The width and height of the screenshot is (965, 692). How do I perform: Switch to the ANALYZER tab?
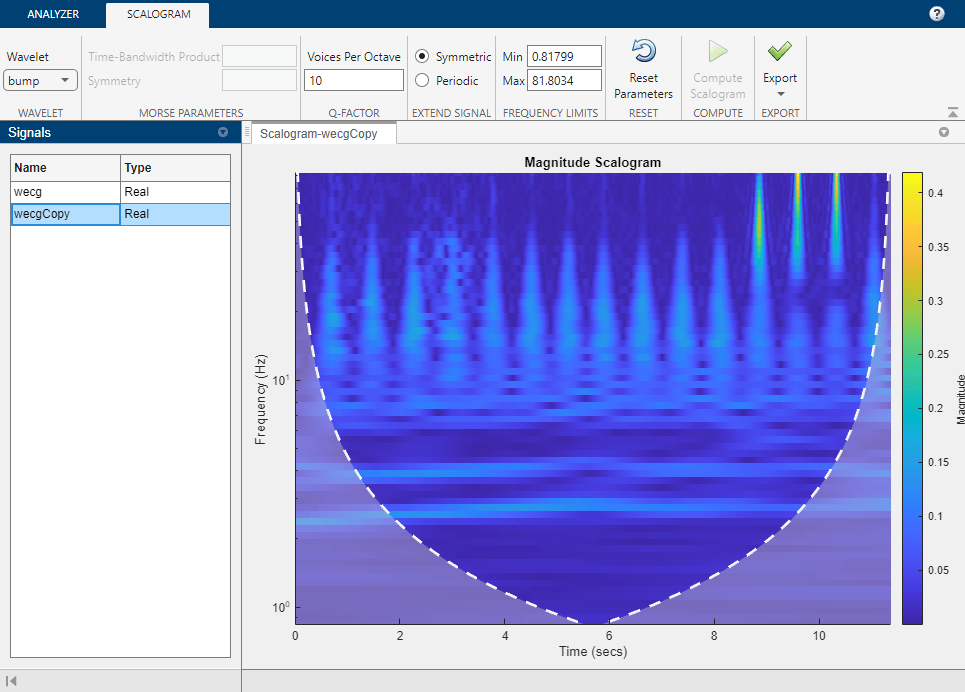[51, 14]
